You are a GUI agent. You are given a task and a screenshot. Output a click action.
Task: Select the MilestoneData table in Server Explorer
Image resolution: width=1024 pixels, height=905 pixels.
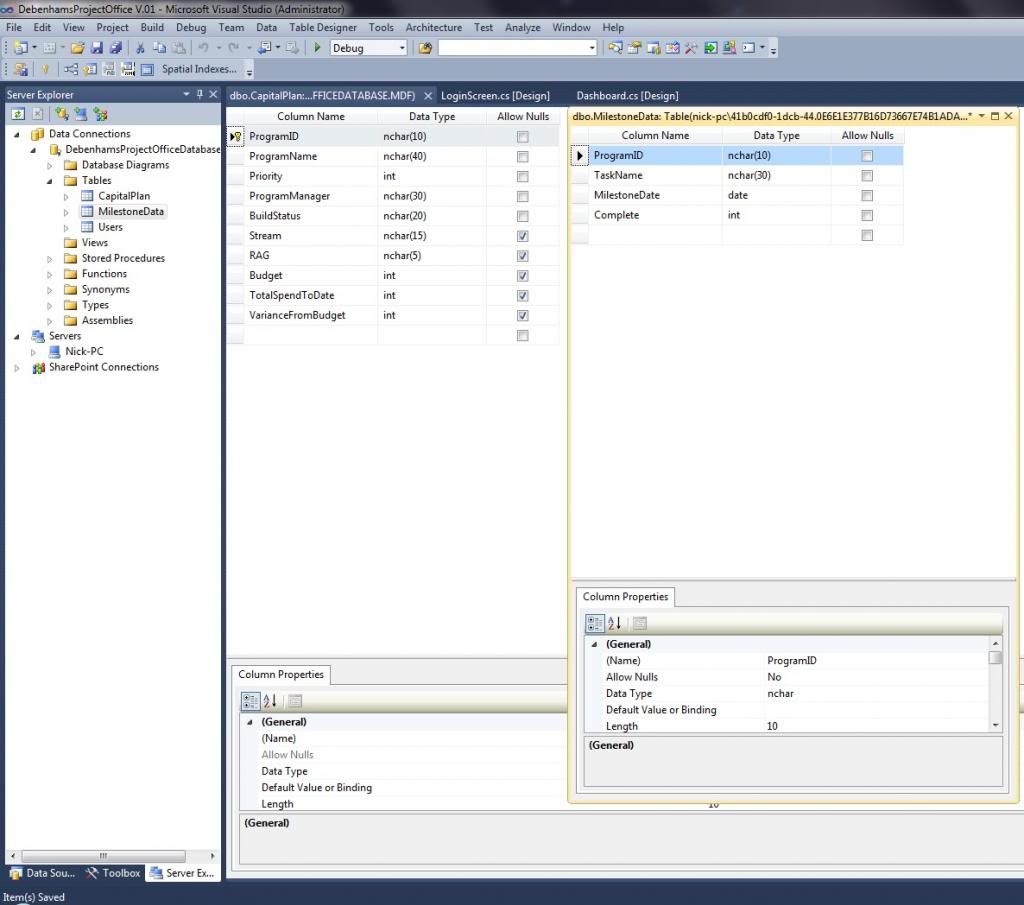pyautogui.click(x=131, y=212)
